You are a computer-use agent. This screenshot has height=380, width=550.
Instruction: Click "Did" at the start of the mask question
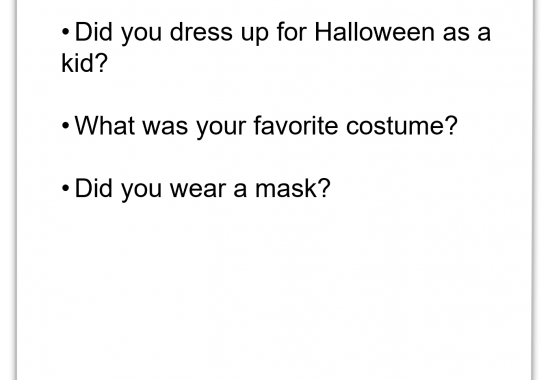[93, 188]
